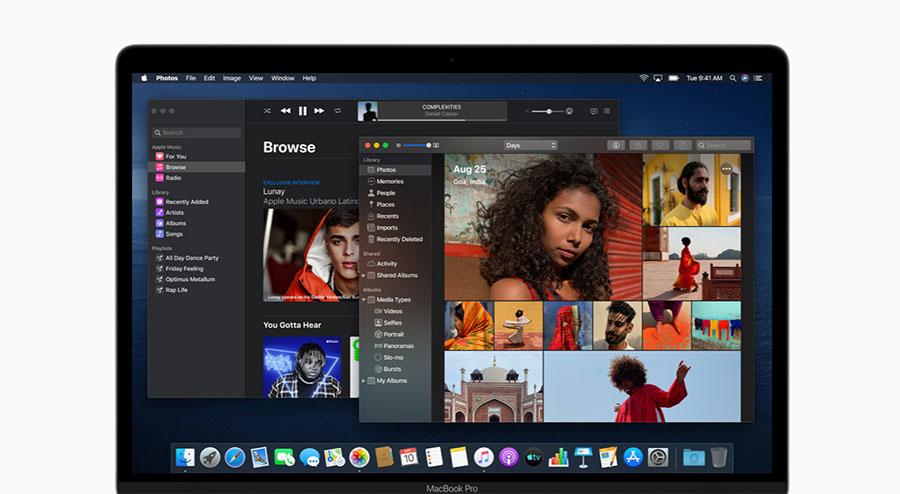
Task: Open the Days view dropdown in Photos
Action: (x=530, y=145)
